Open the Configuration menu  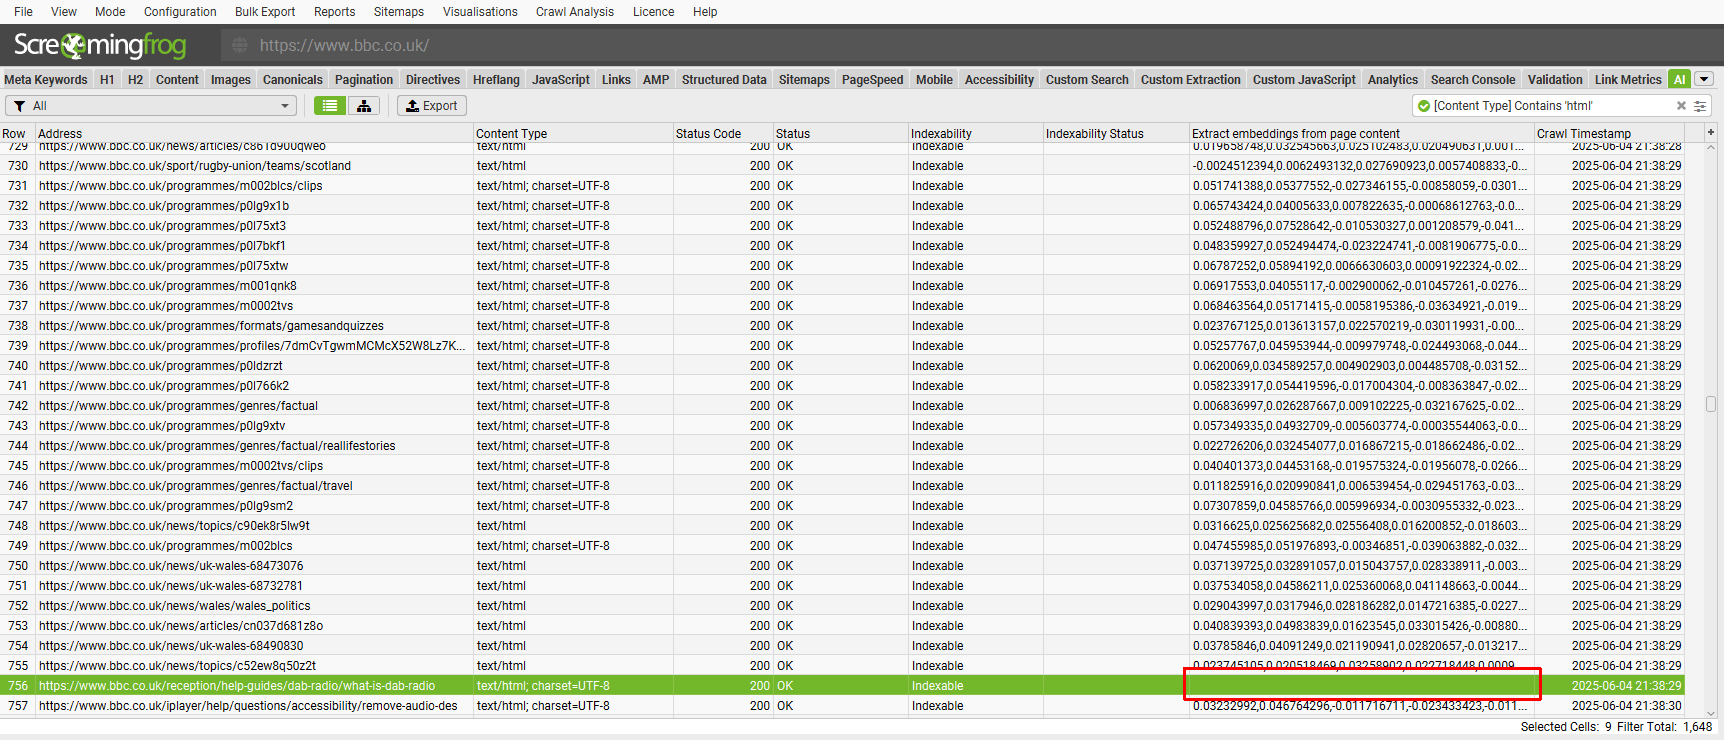pyautogui.click(x=180, y=11)
